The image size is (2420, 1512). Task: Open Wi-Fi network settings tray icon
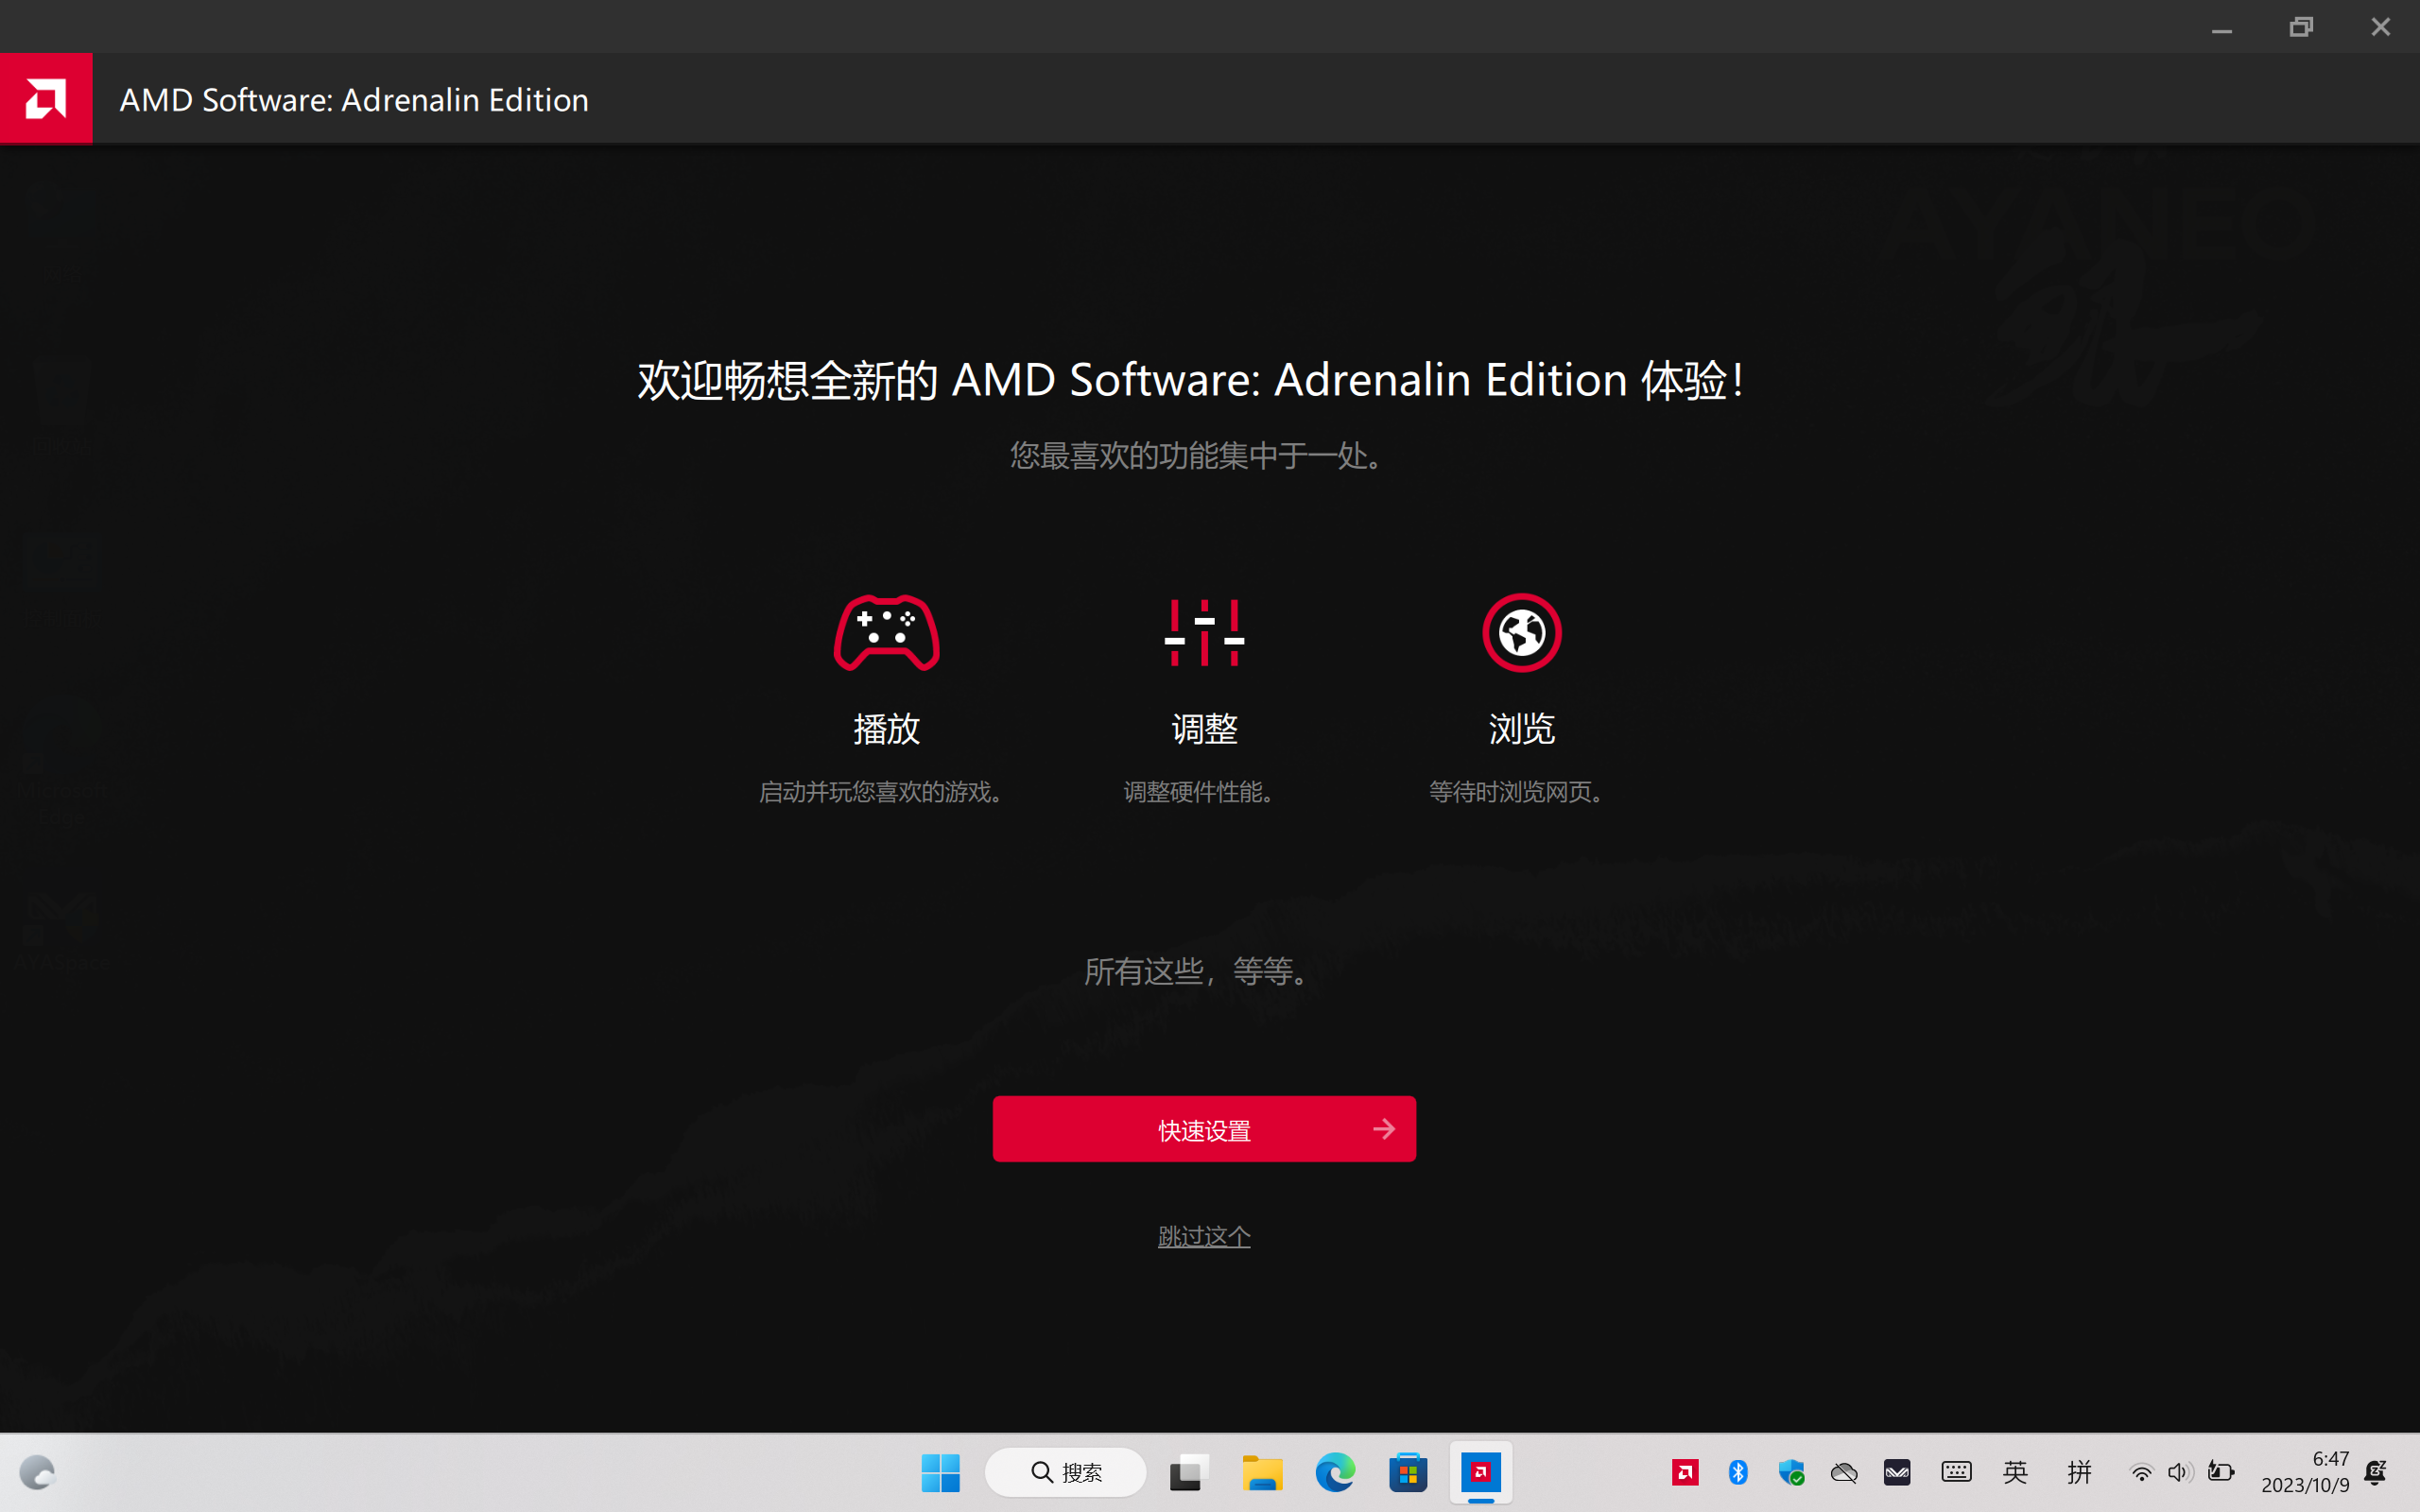[2141, 1473]
